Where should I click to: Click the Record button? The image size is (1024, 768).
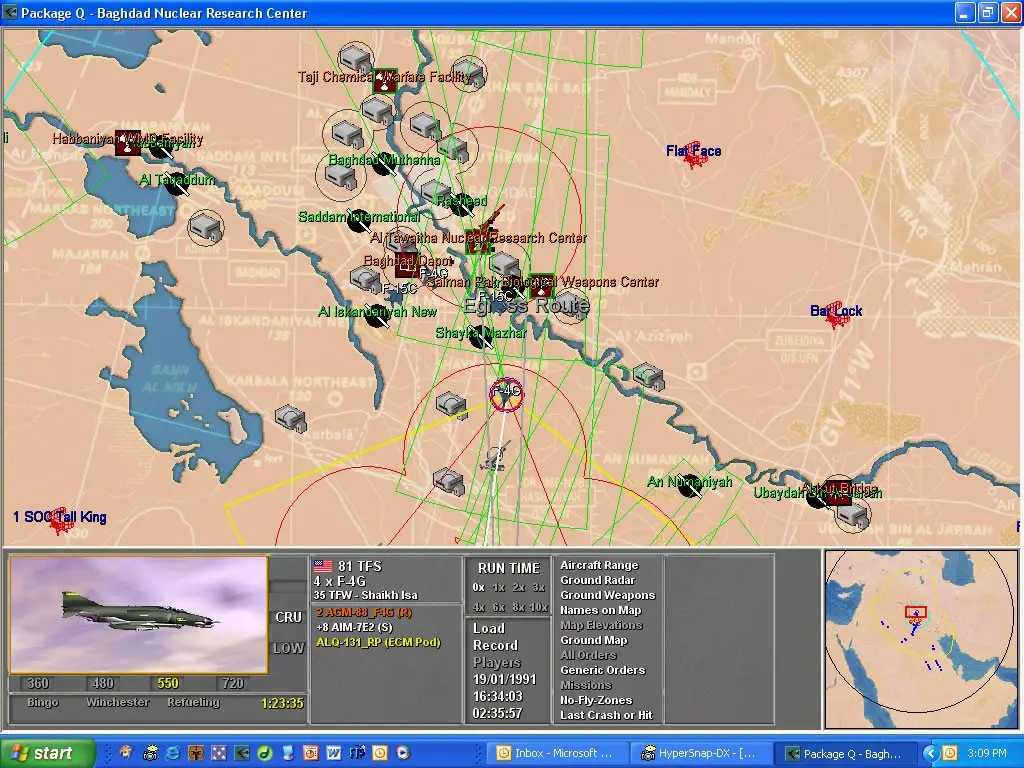(x=495, y=646)
